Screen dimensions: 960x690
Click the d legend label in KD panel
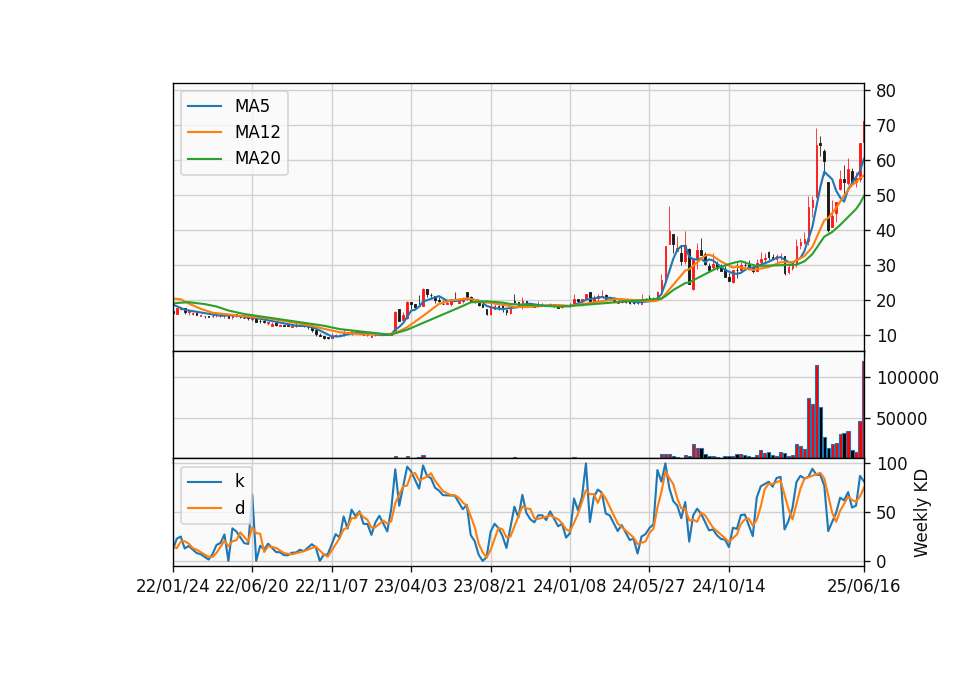239,508
